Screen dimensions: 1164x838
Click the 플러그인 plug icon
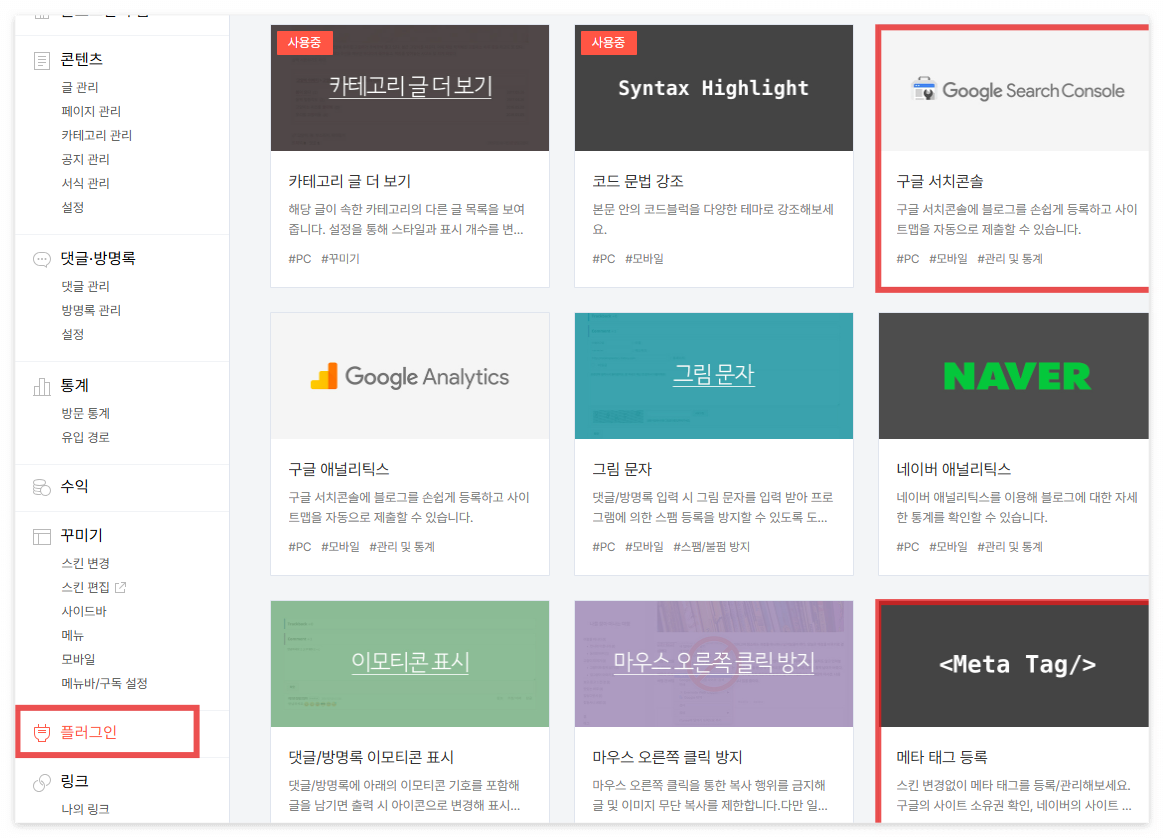pos(42,733)
